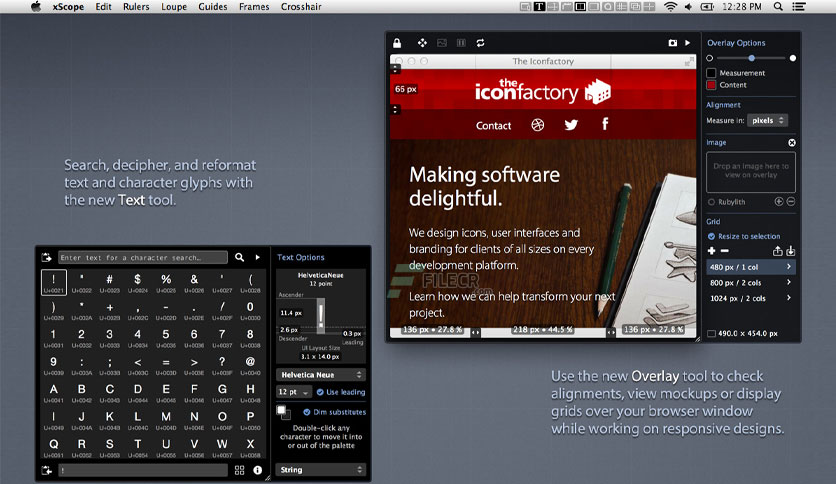
Task: Click the Facebook icon on Iconfactory page
Action: [605, 124]
